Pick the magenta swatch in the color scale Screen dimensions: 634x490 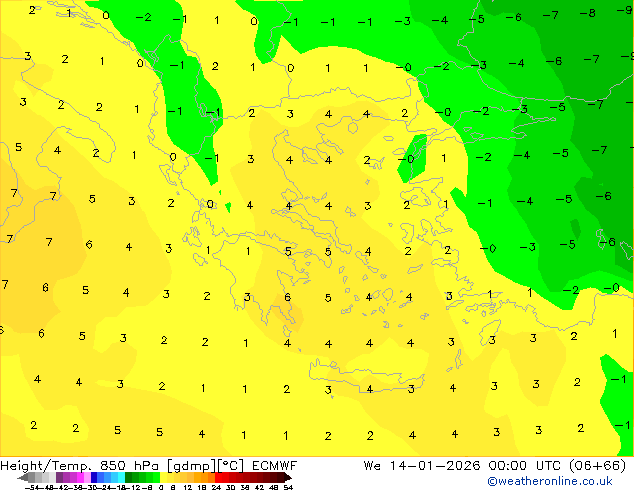pos(80,477)
